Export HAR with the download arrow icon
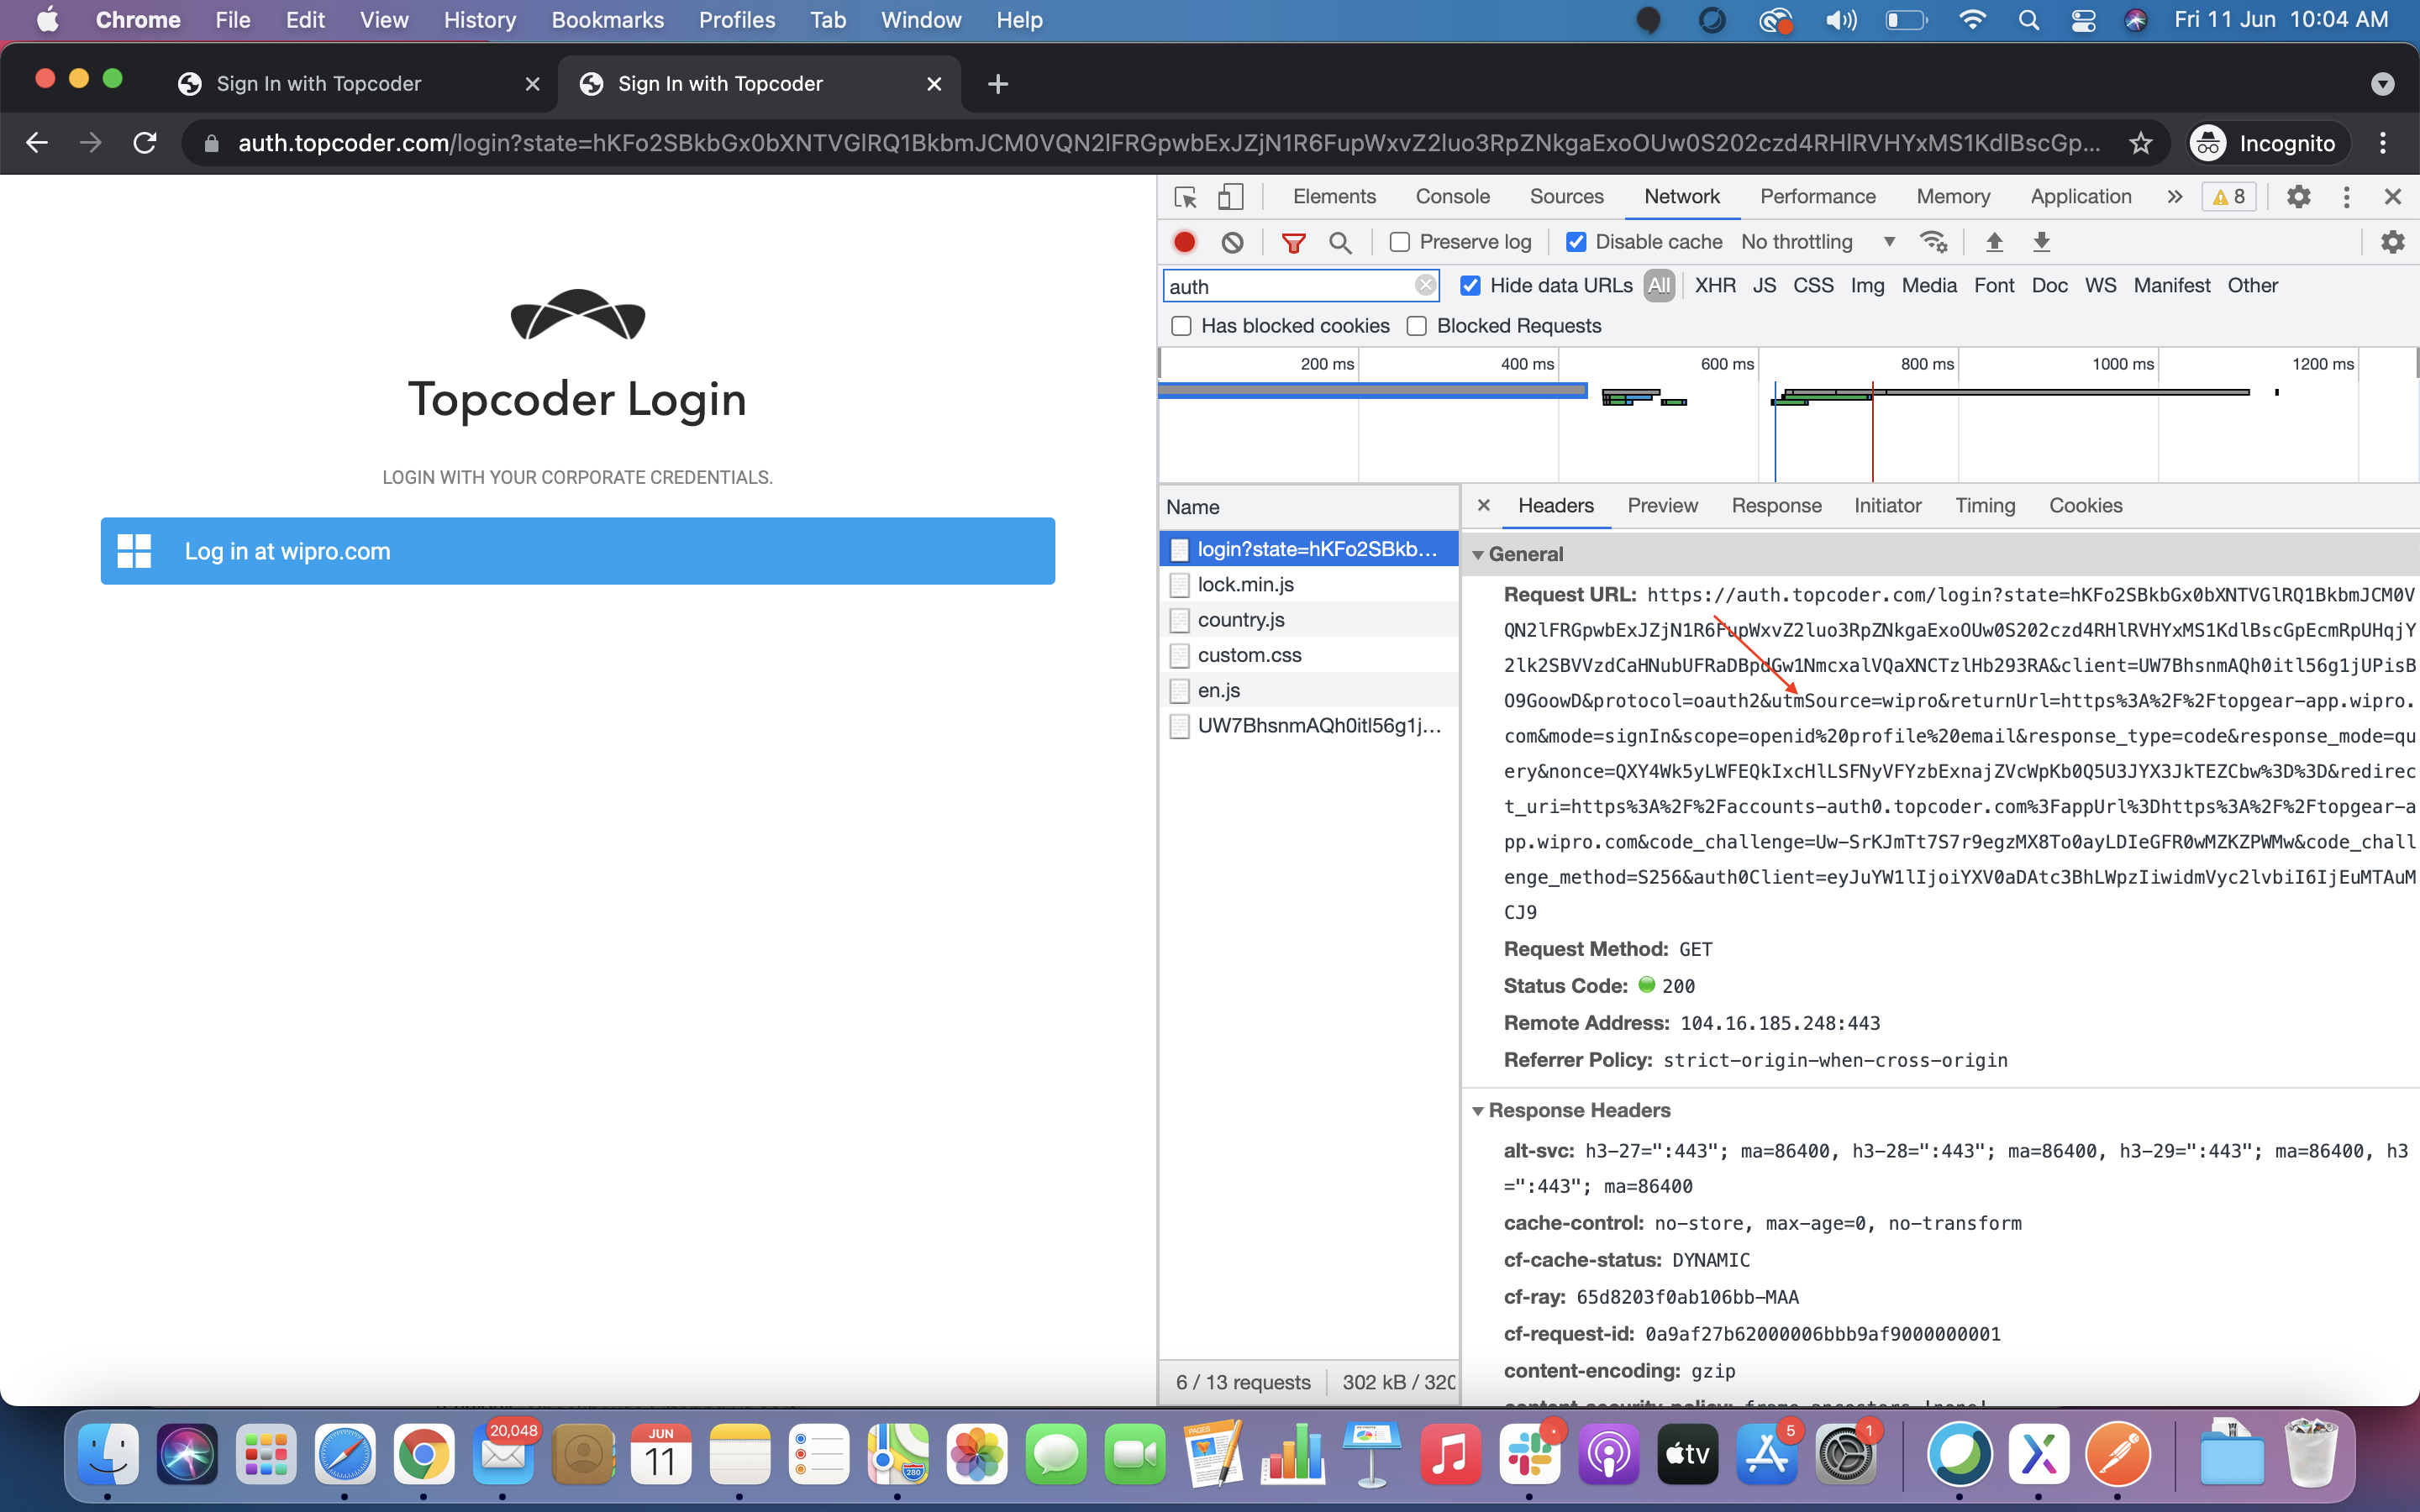The image size is (2420, 1512). [x=2042, y=242]
